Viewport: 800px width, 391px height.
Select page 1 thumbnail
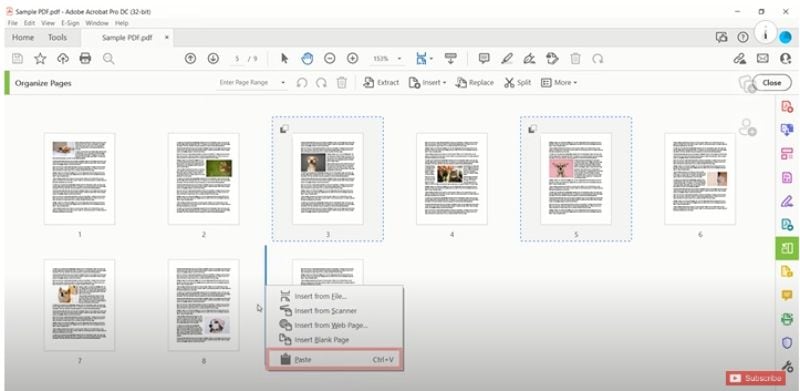click(80, 179)
